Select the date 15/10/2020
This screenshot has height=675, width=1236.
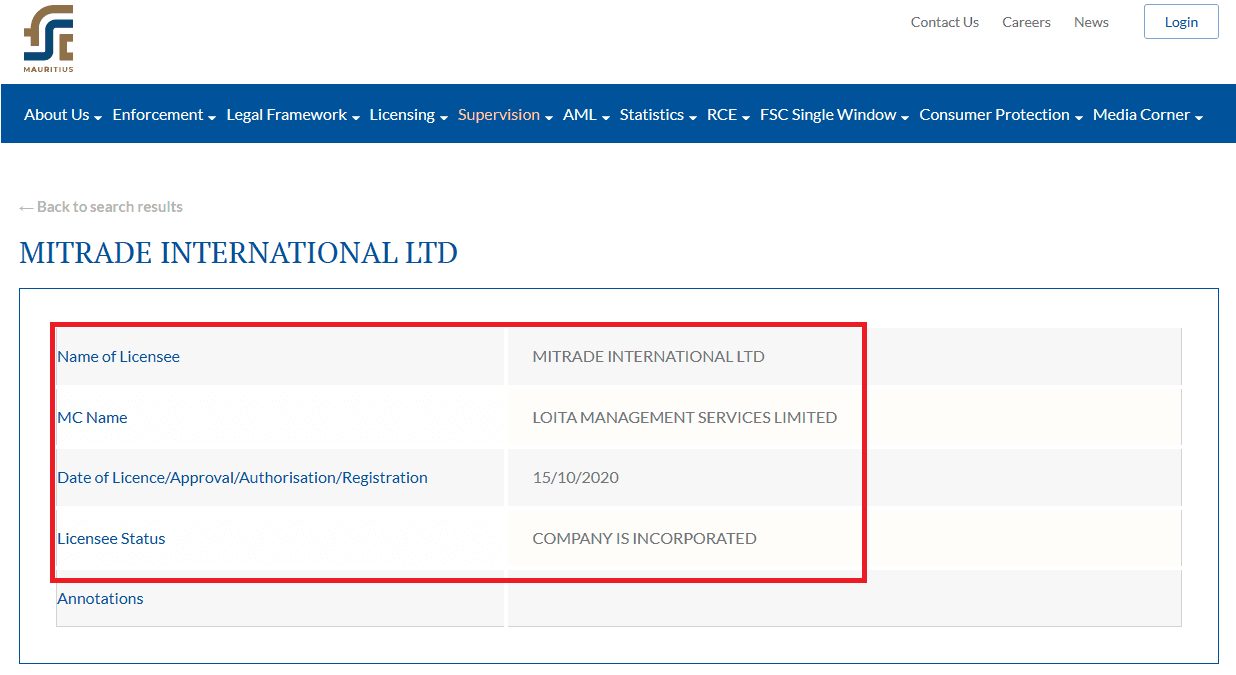(x=575, y=478)
